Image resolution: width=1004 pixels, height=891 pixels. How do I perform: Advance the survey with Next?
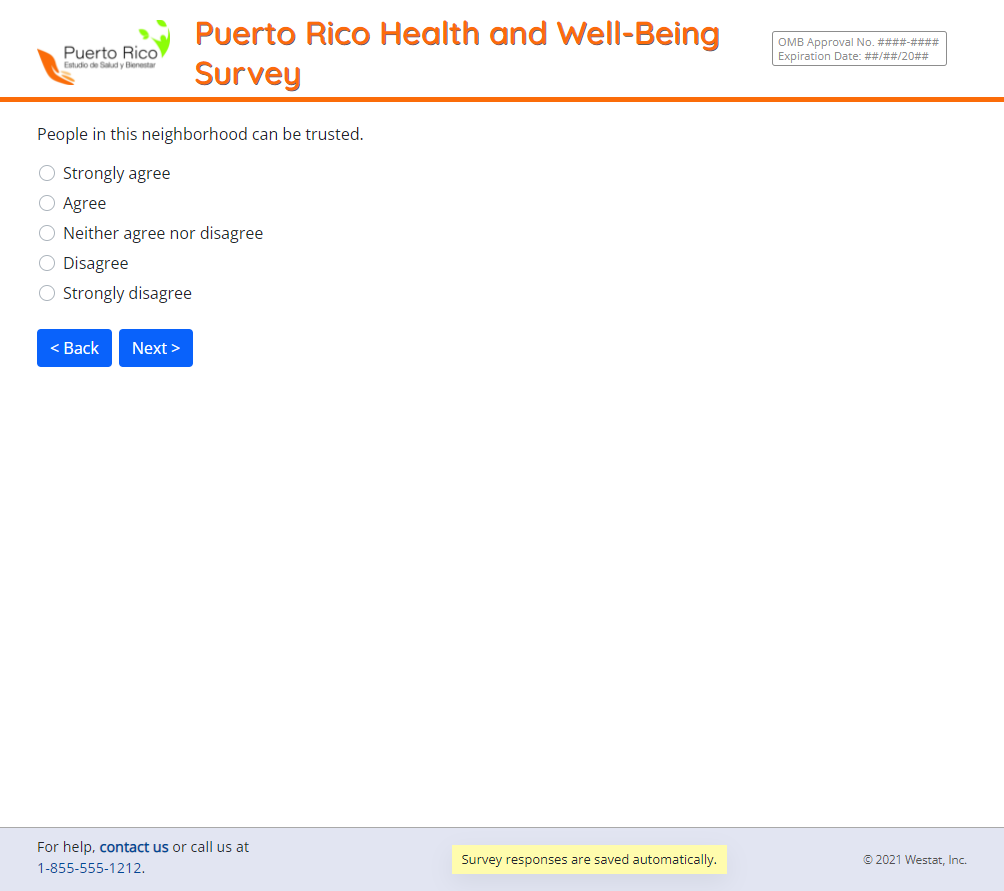[156, 348]
